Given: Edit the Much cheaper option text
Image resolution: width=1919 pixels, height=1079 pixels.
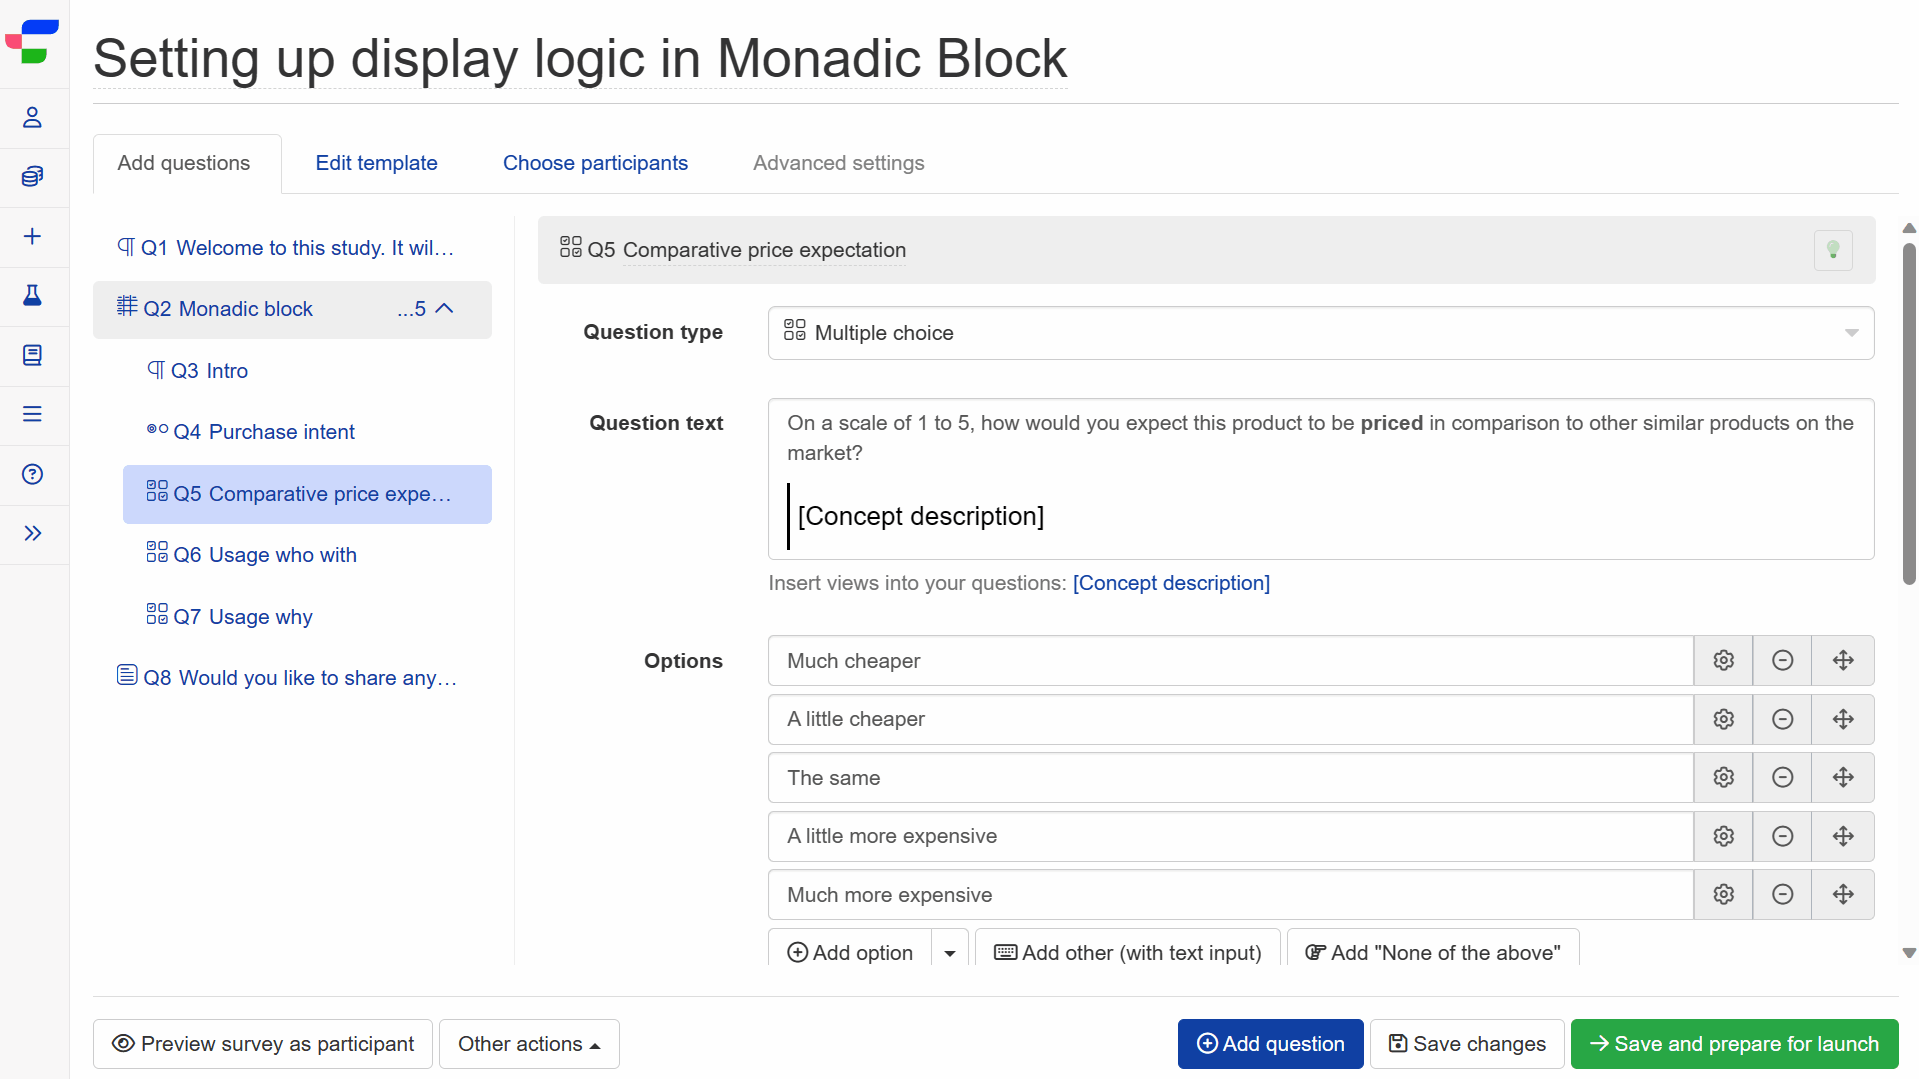Looking at the screenshot, I should click(1230, 660).
